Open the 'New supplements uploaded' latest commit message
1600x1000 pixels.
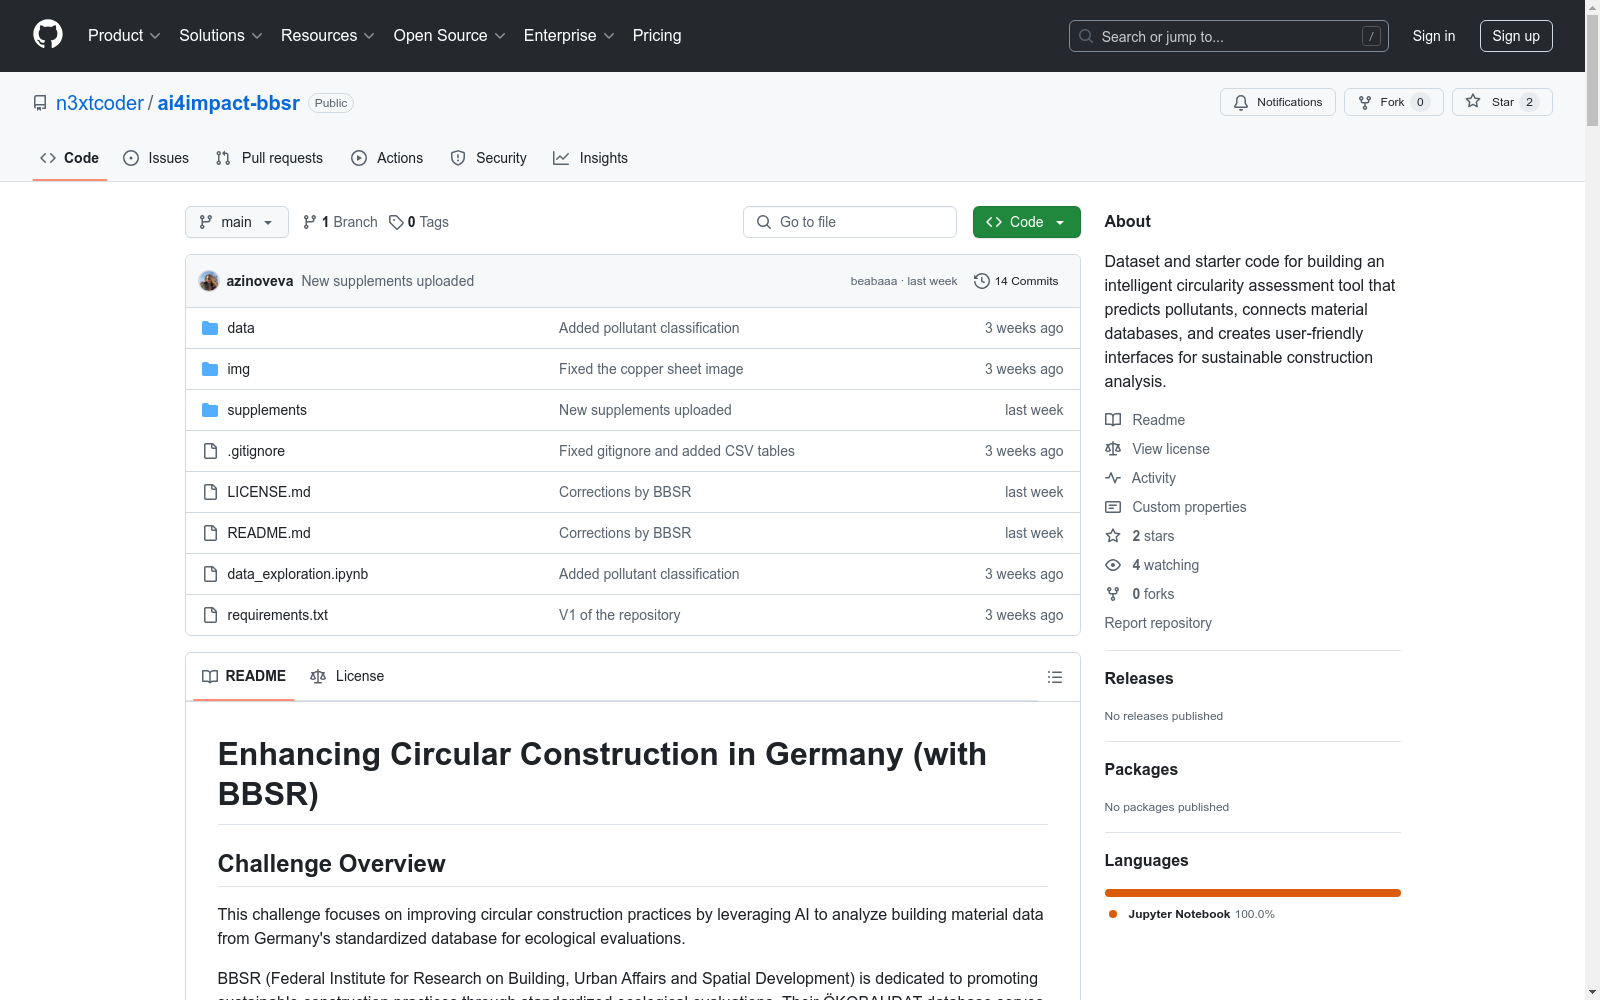[388, 281]
